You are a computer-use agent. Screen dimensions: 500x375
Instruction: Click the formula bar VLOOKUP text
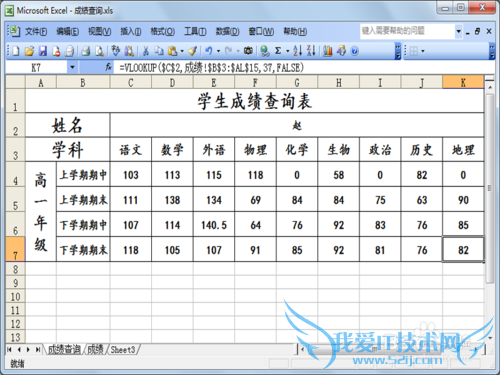(x=211, y=68)
